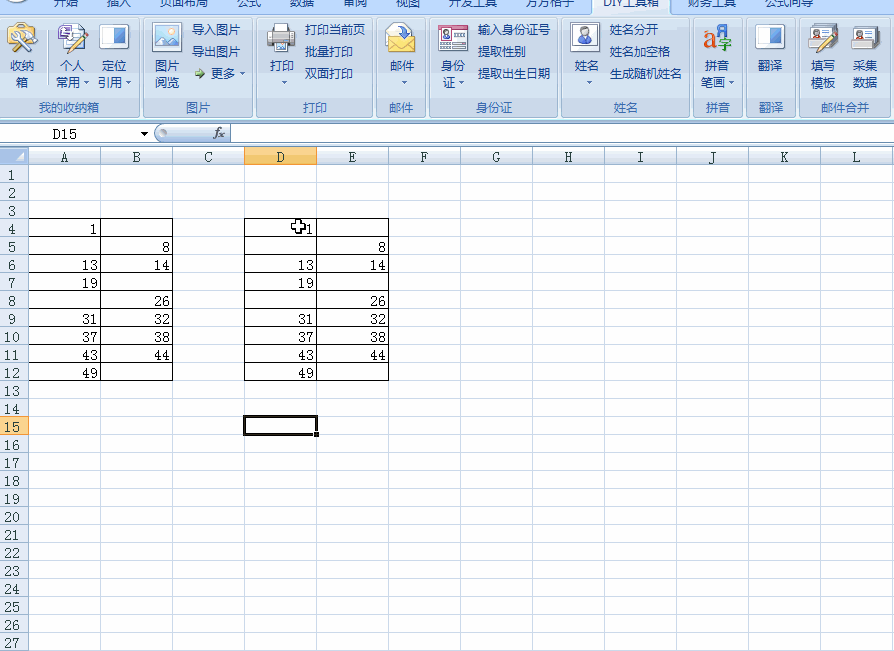
Task: Open the 拼音笔画 dropdown menu
Action: 718,82
